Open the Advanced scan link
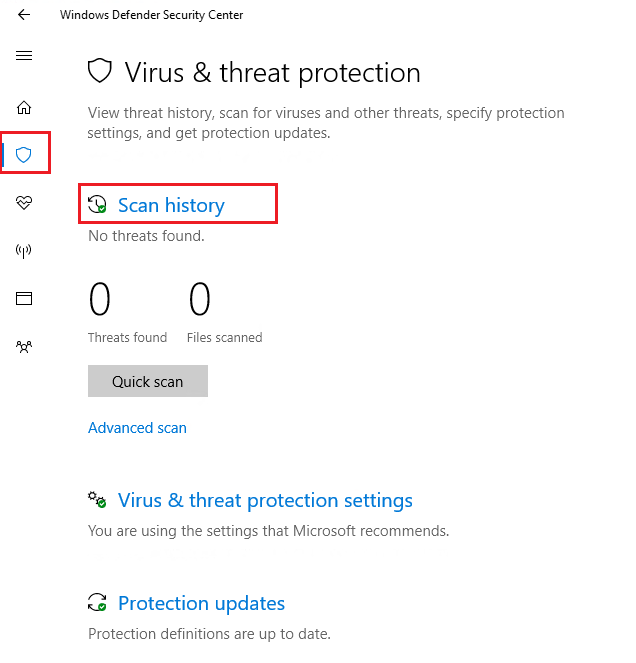Viewport: 636px width, 663px height. pyautogui.click(x=137, y=428)
